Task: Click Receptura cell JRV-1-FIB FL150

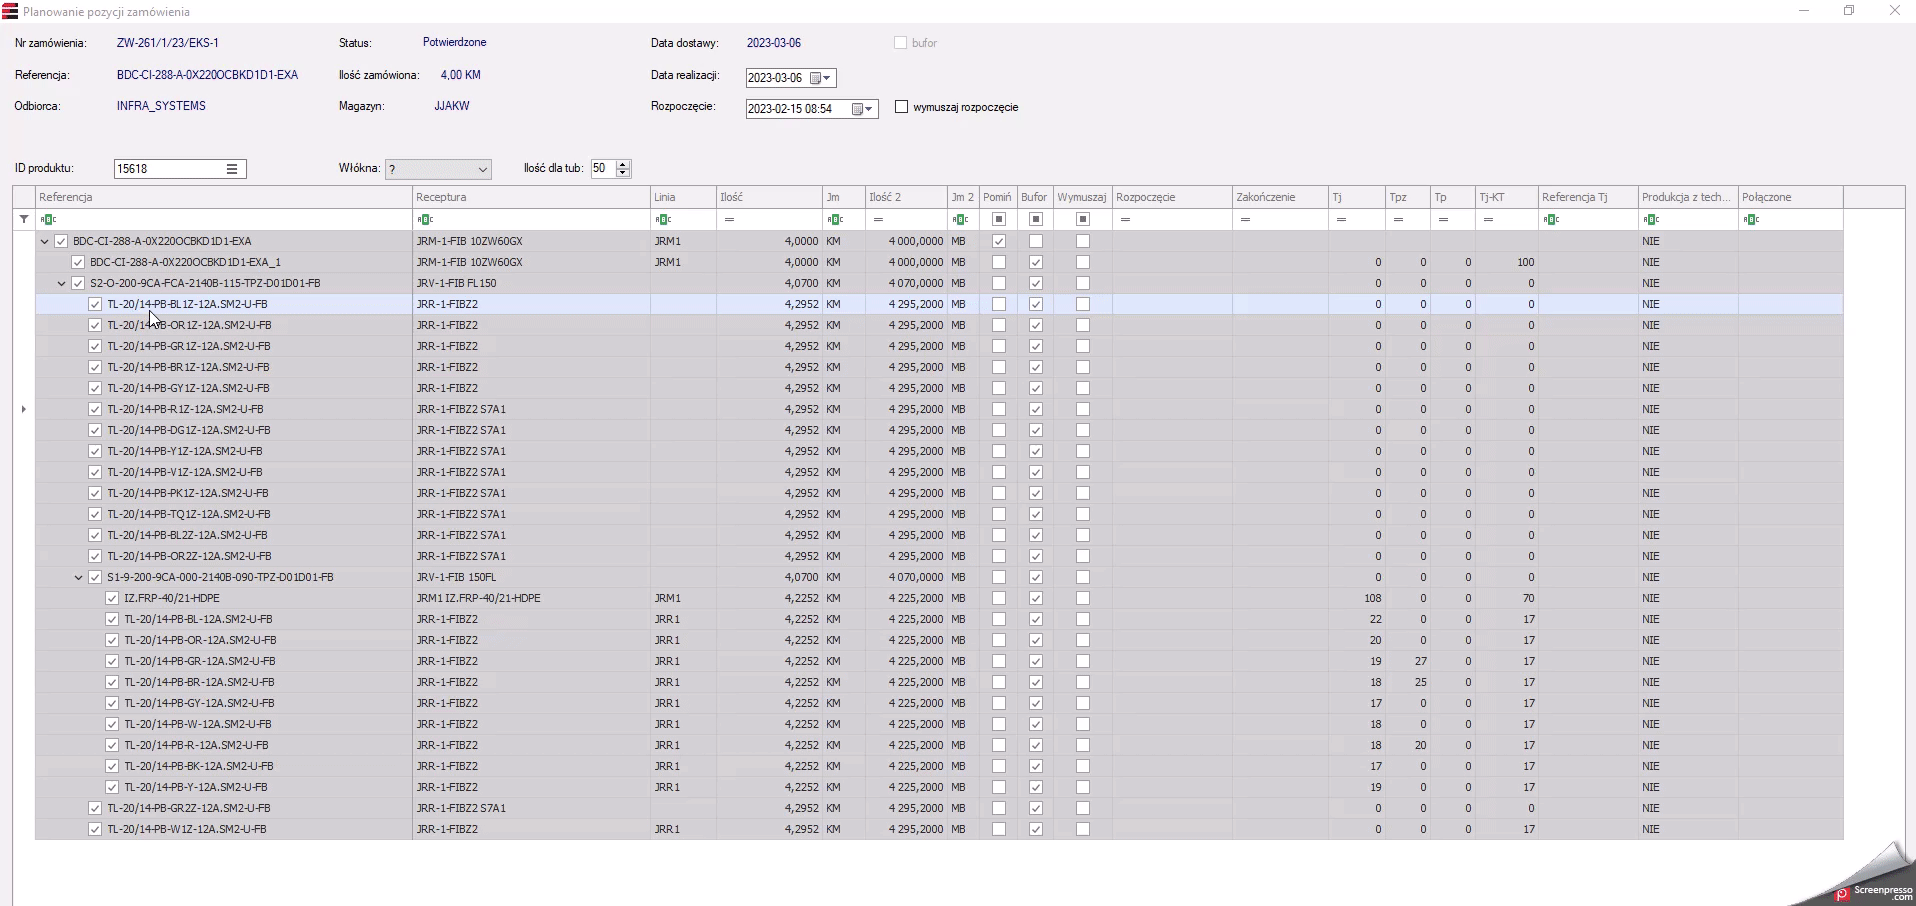Action: point(531,283)
